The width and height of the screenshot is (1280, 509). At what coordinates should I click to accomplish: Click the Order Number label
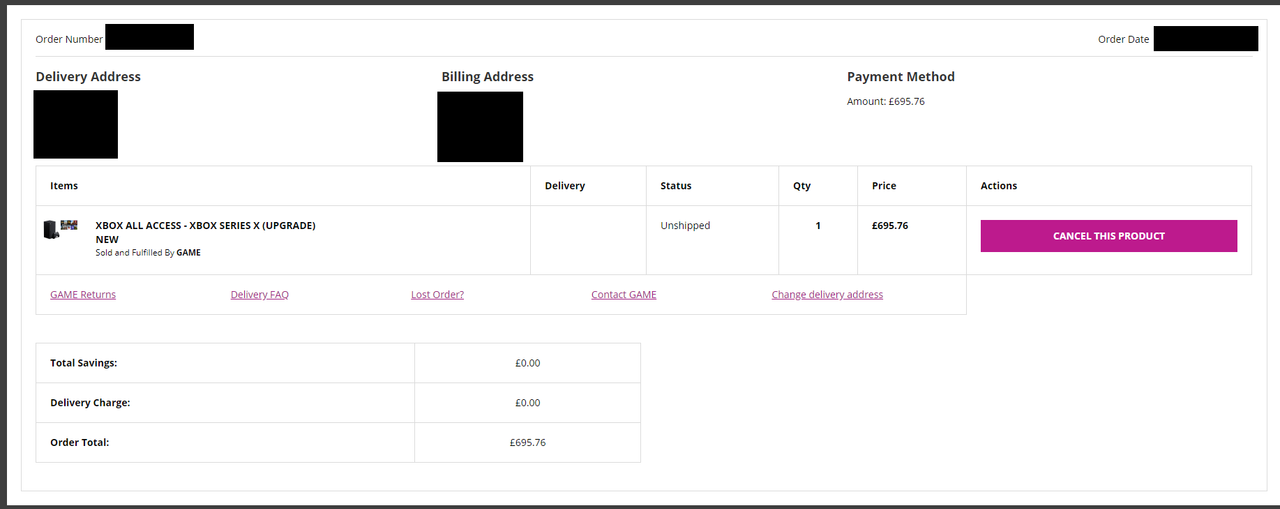(69, 39)
